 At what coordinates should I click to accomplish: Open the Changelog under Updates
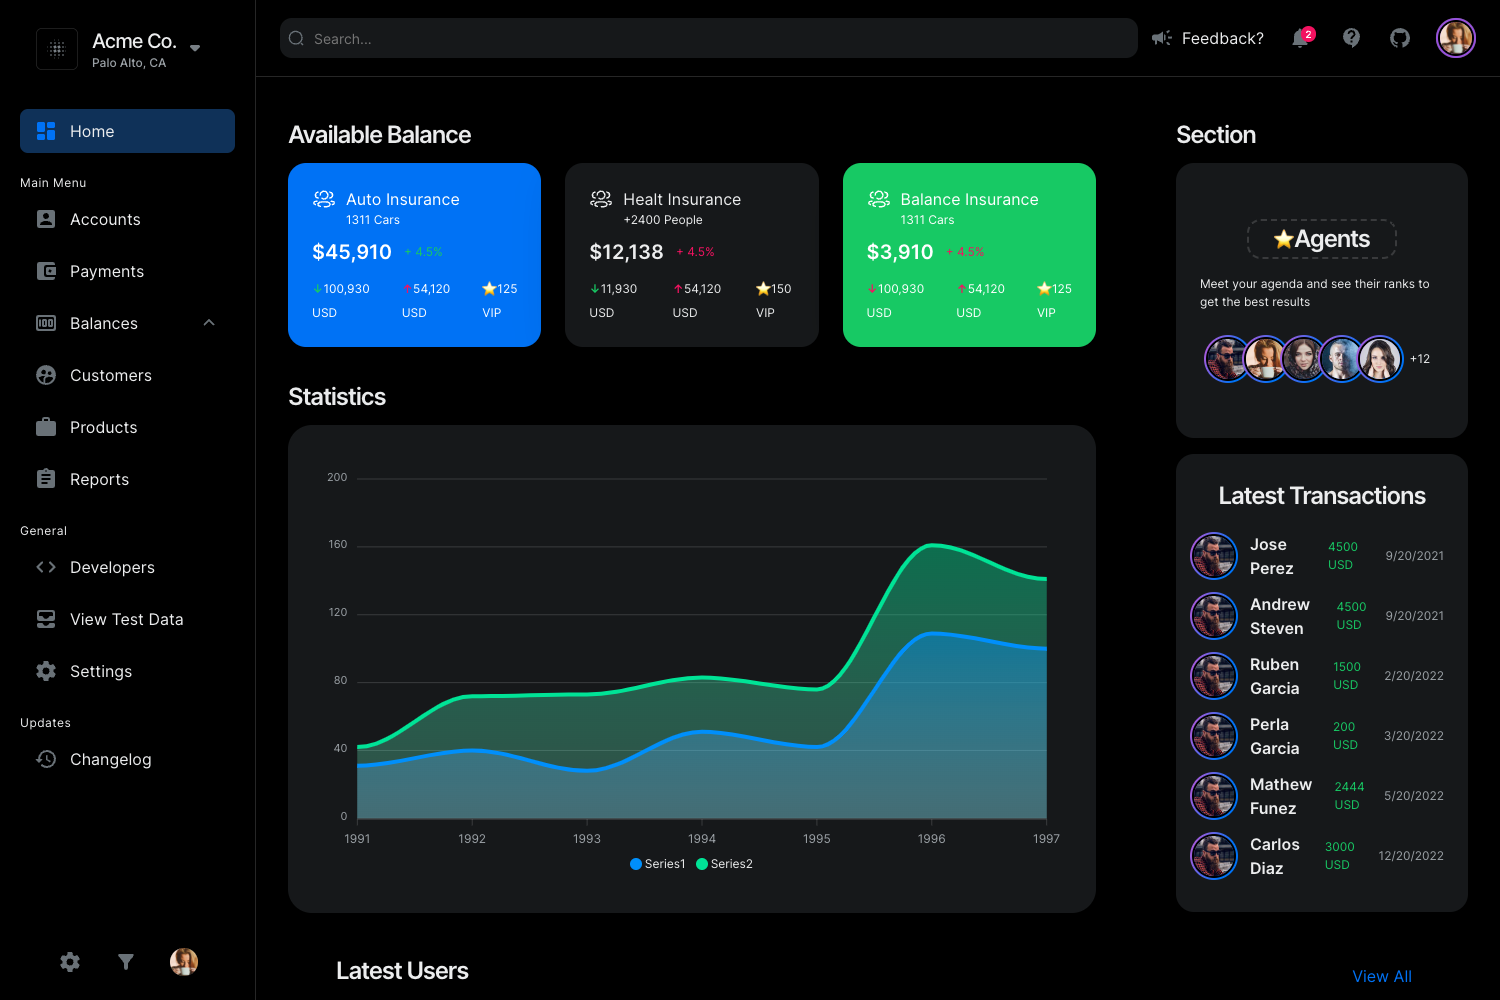tap(110, 759)
